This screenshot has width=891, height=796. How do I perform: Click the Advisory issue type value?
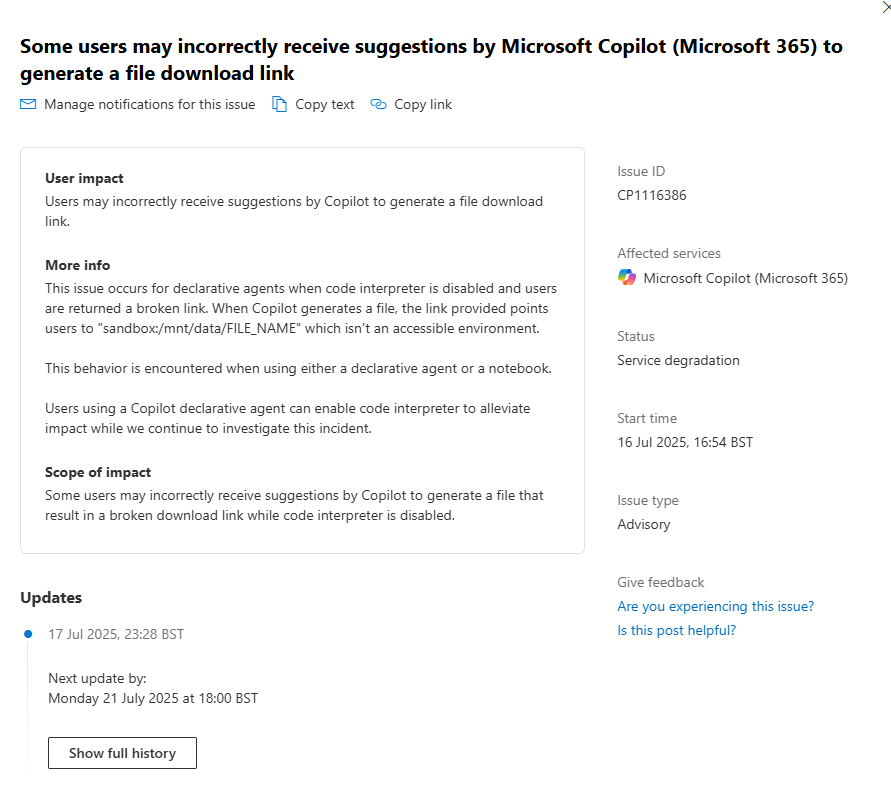click(644, 524)
